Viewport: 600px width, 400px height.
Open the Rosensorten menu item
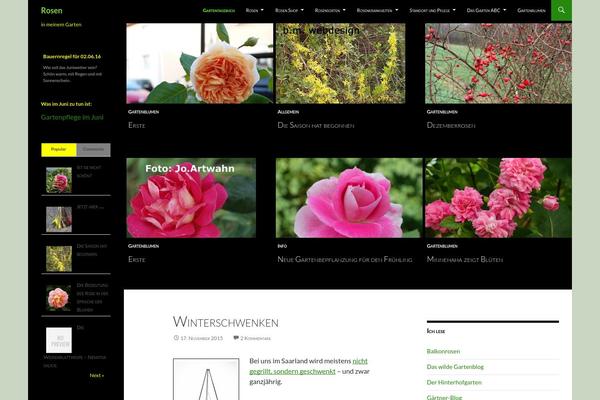[x=327, y=10]
